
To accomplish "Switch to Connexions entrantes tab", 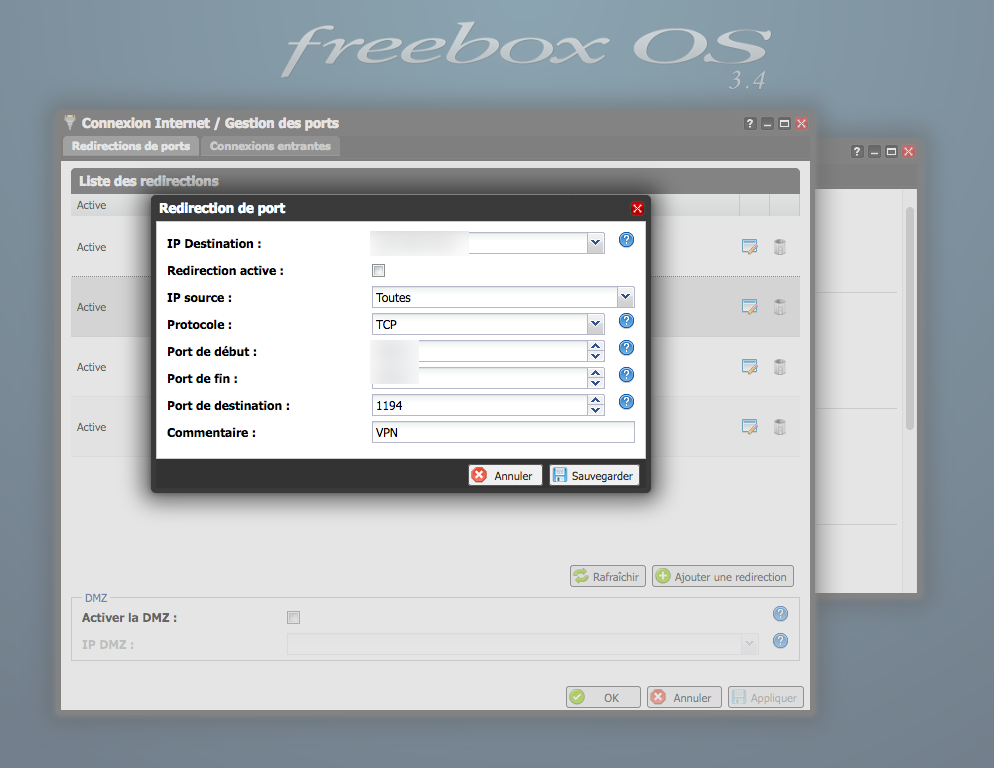I will click(270, 146).
